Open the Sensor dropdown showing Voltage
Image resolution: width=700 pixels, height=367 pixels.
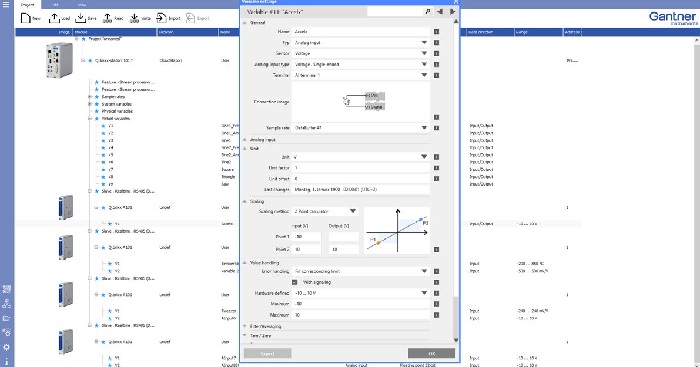click(360, 53)
